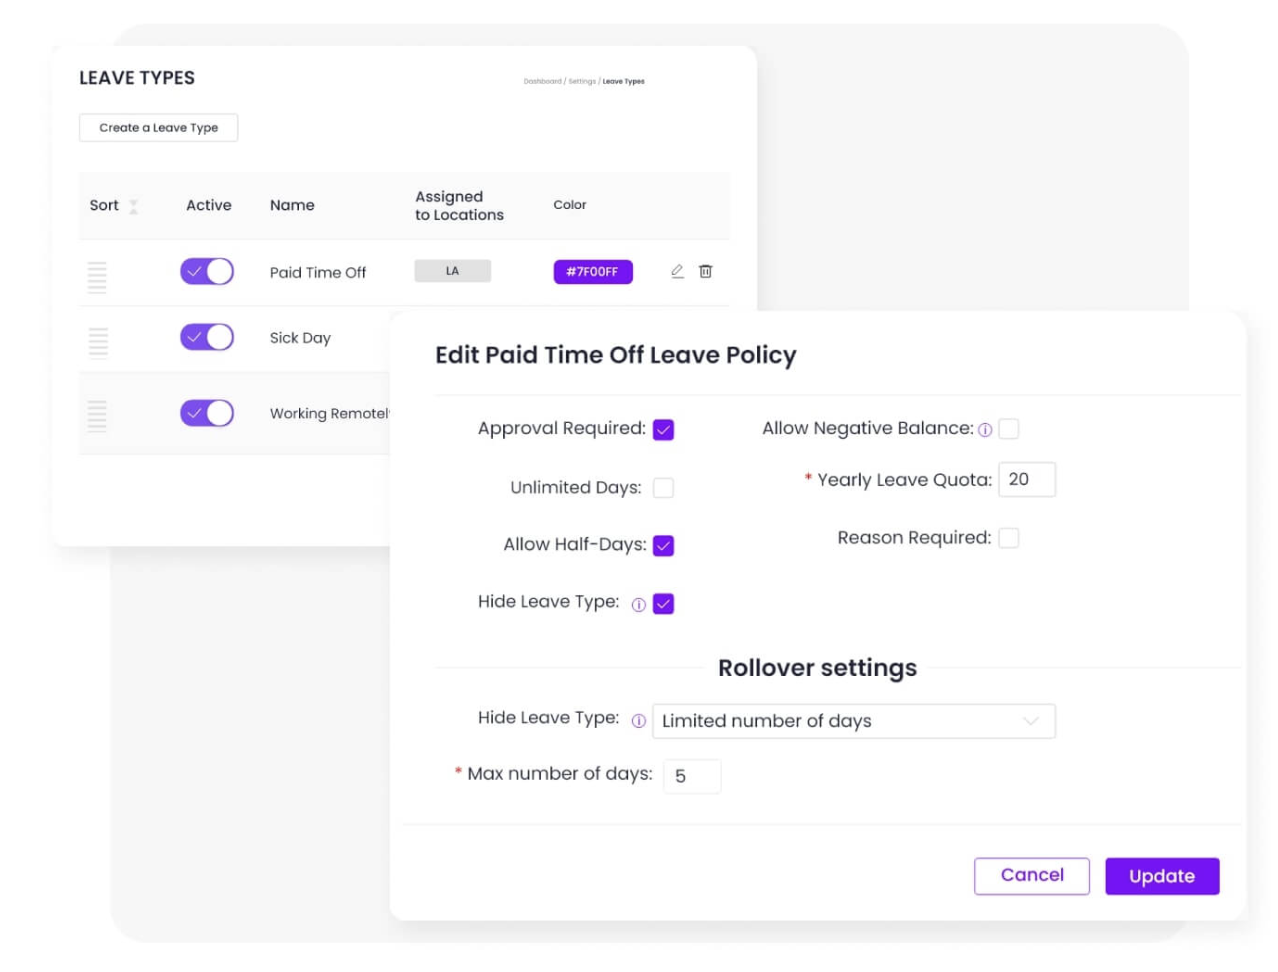Click the drag handle for Sick Day row
The image size is (1278, 972).
tap(98, 342)
